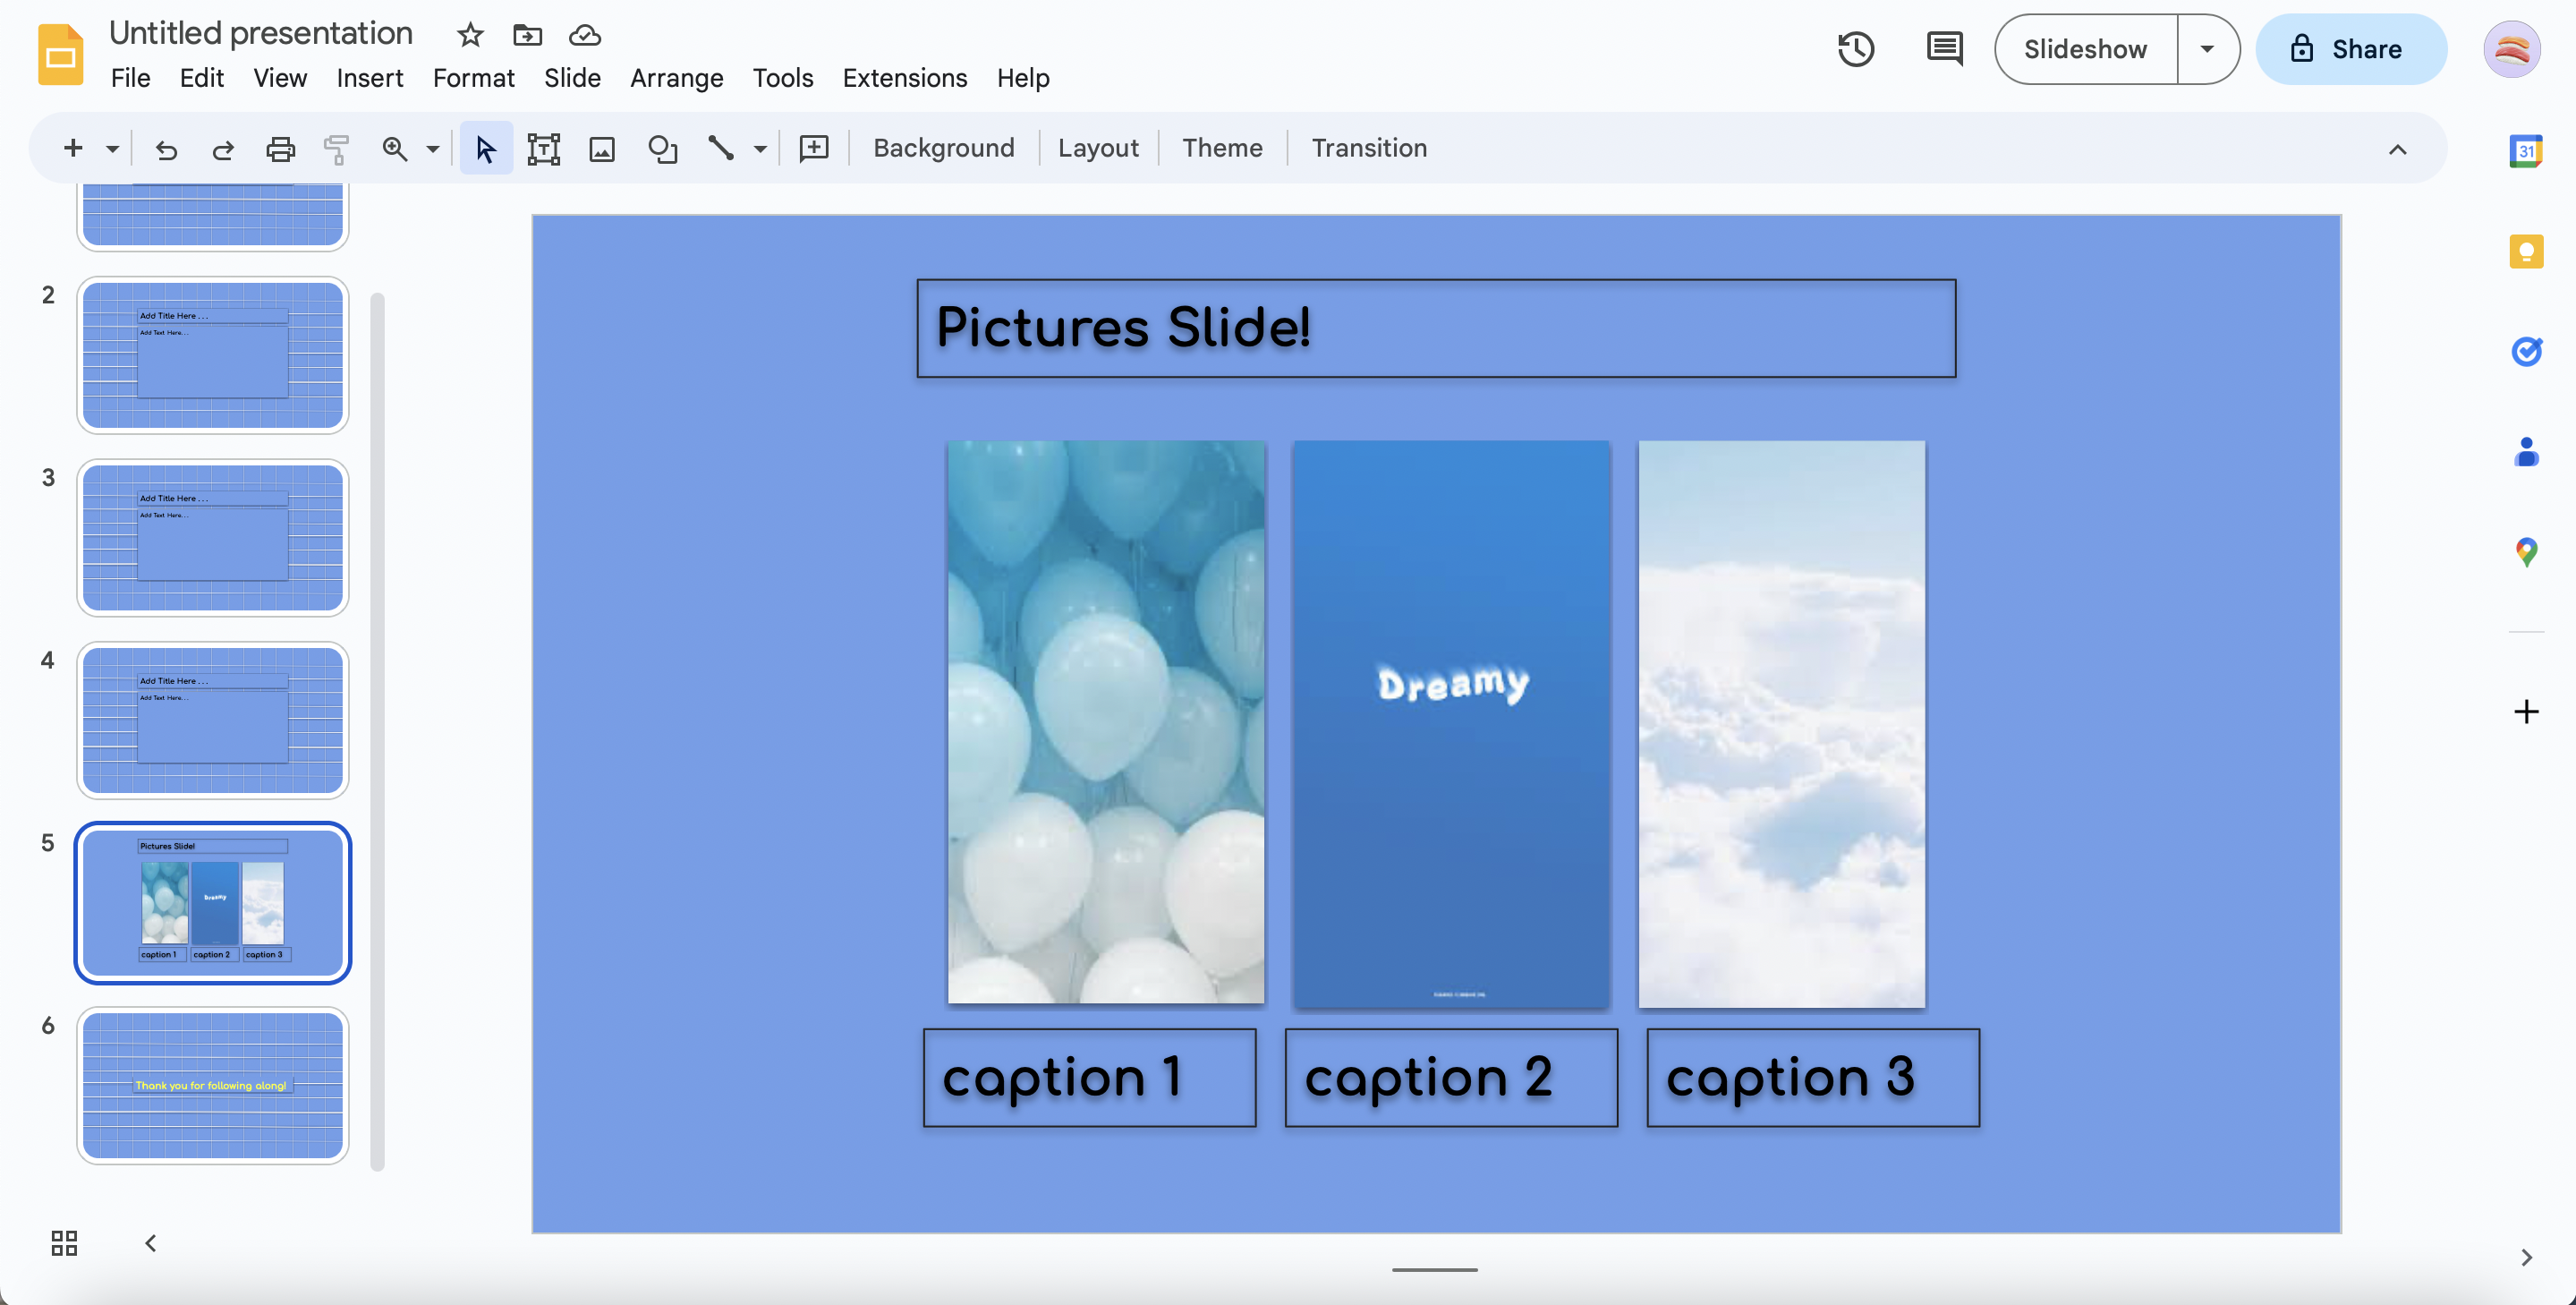Click the filmstrip vertical scrollbar
This screenshot has height=1305, width=2576.
pos(377,730)
